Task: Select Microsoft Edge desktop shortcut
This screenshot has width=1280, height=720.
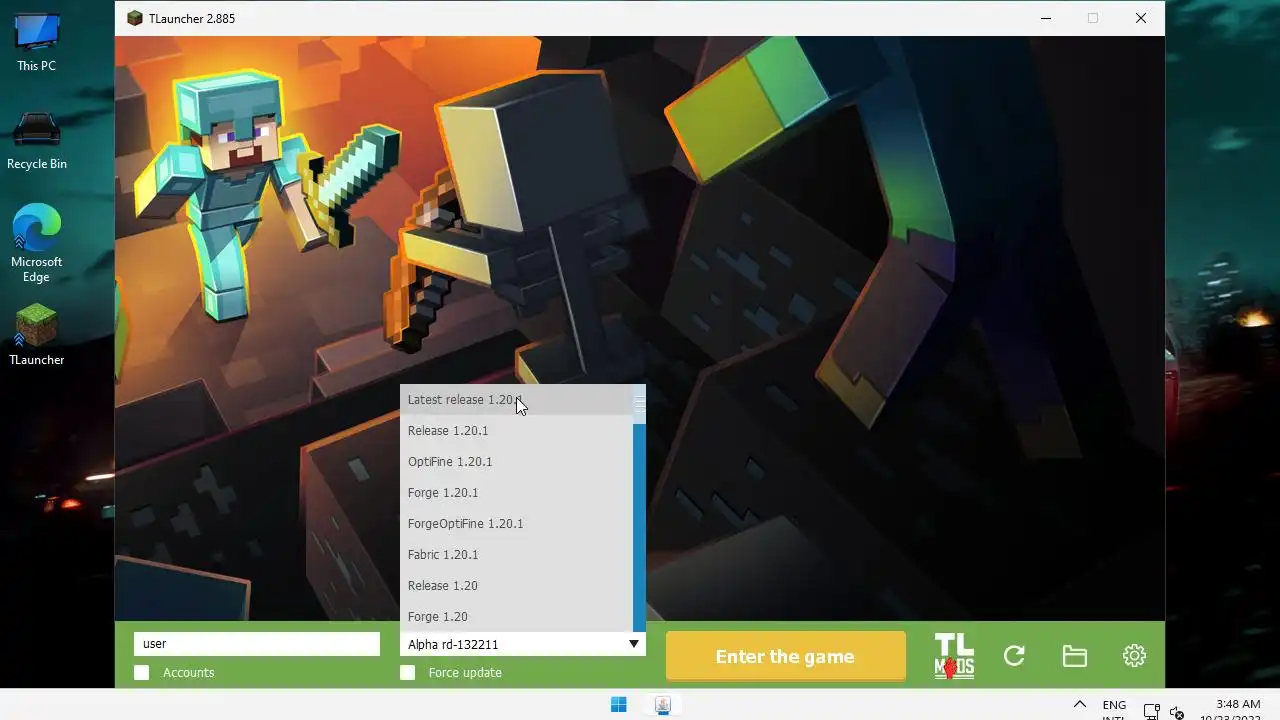Action: (x=37, y=244)
